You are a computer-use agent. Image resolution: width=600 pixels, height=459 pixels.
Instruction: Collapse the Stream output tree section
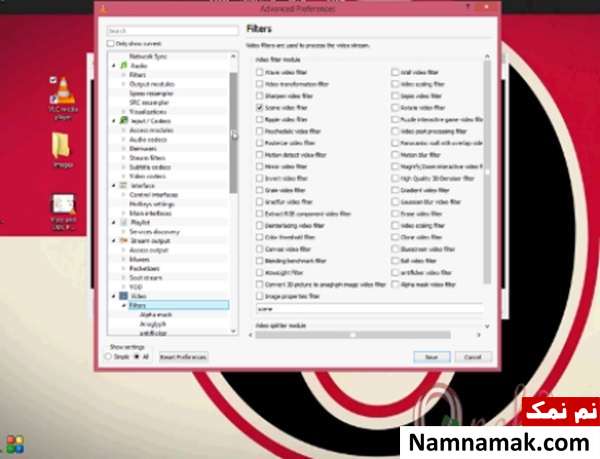114,241
